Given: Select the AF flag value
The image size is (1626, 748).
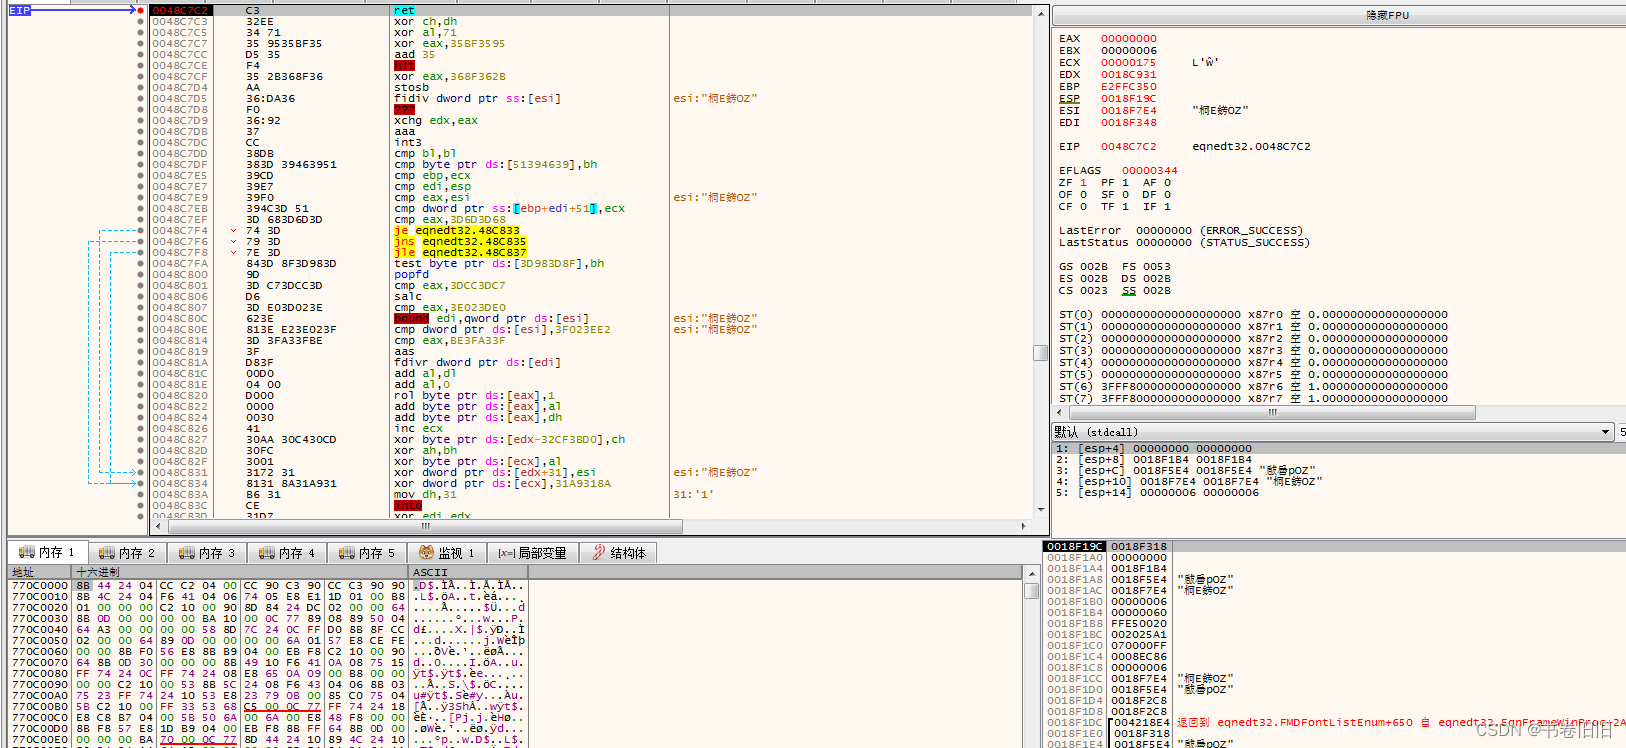Looking at the screenshot, I should (1167, 183).
